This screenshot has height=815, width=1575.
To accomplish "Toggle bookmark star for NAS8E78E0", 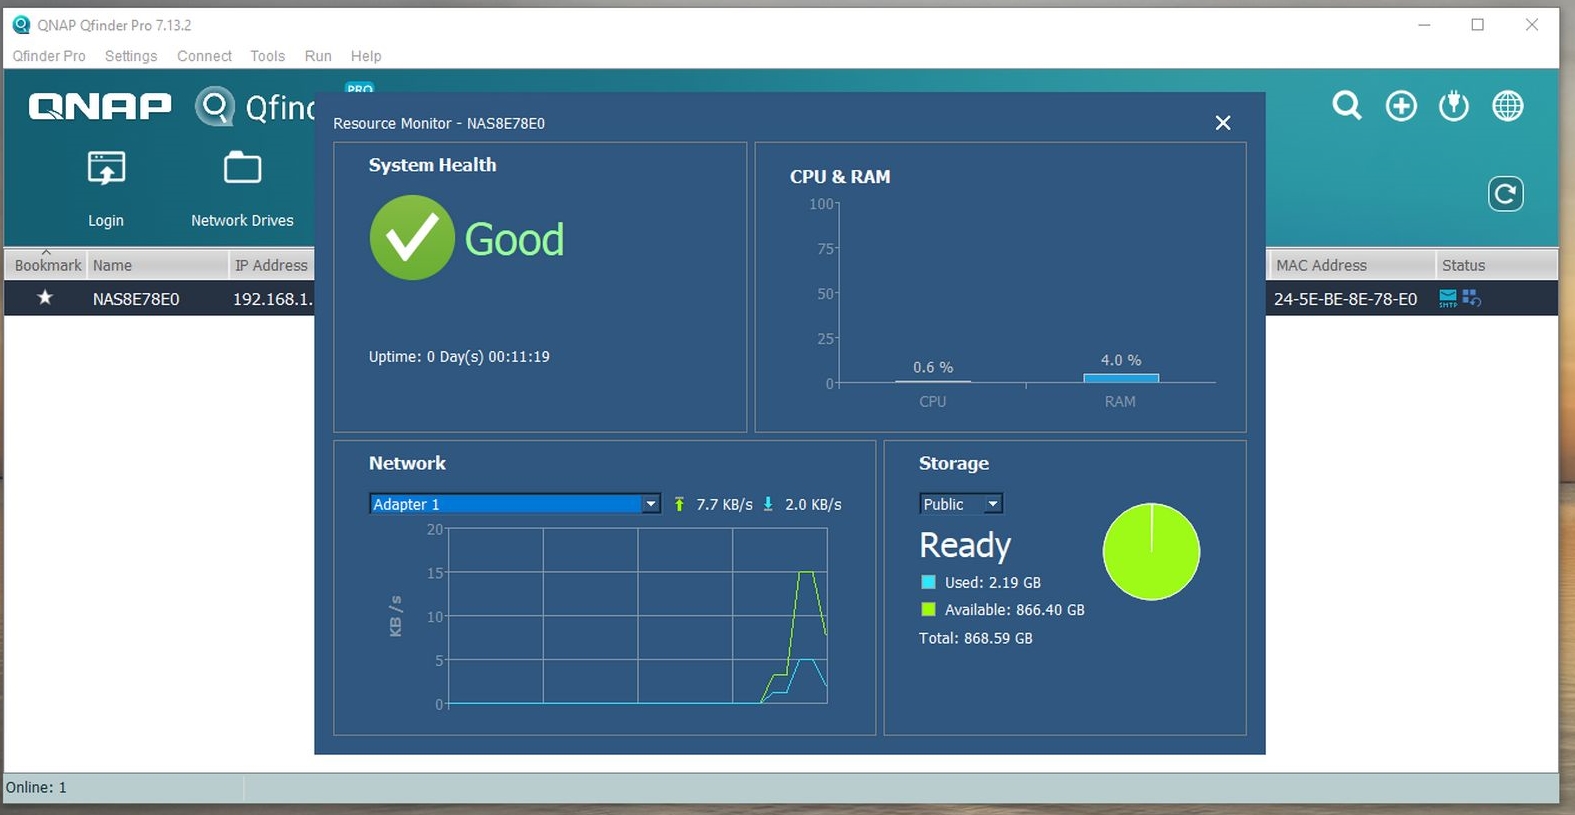I will coord(45,298).
